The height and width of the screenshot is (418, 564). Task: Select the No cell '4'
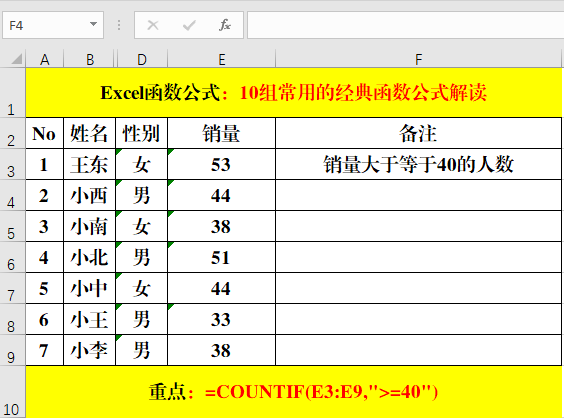[x=45, y=257]
